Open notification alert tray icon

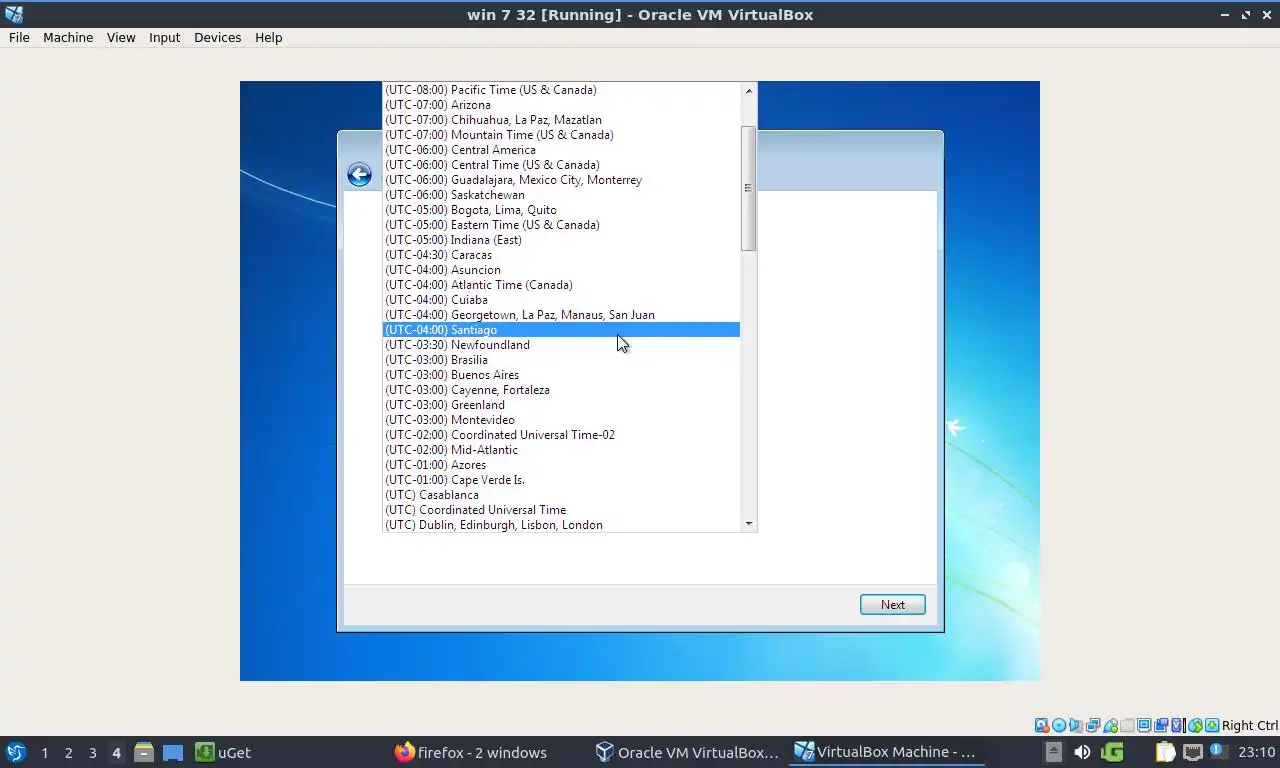click(1218, 752)
